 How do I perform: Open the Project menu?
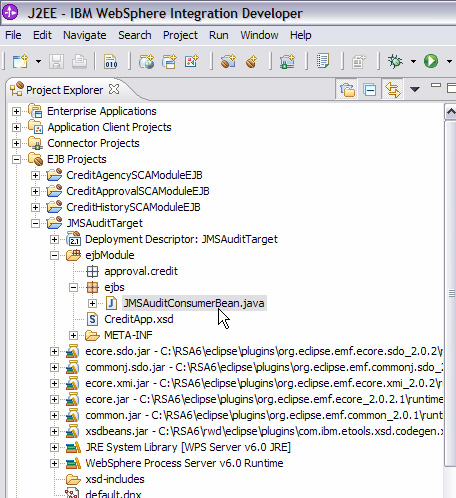click(180, 35)
